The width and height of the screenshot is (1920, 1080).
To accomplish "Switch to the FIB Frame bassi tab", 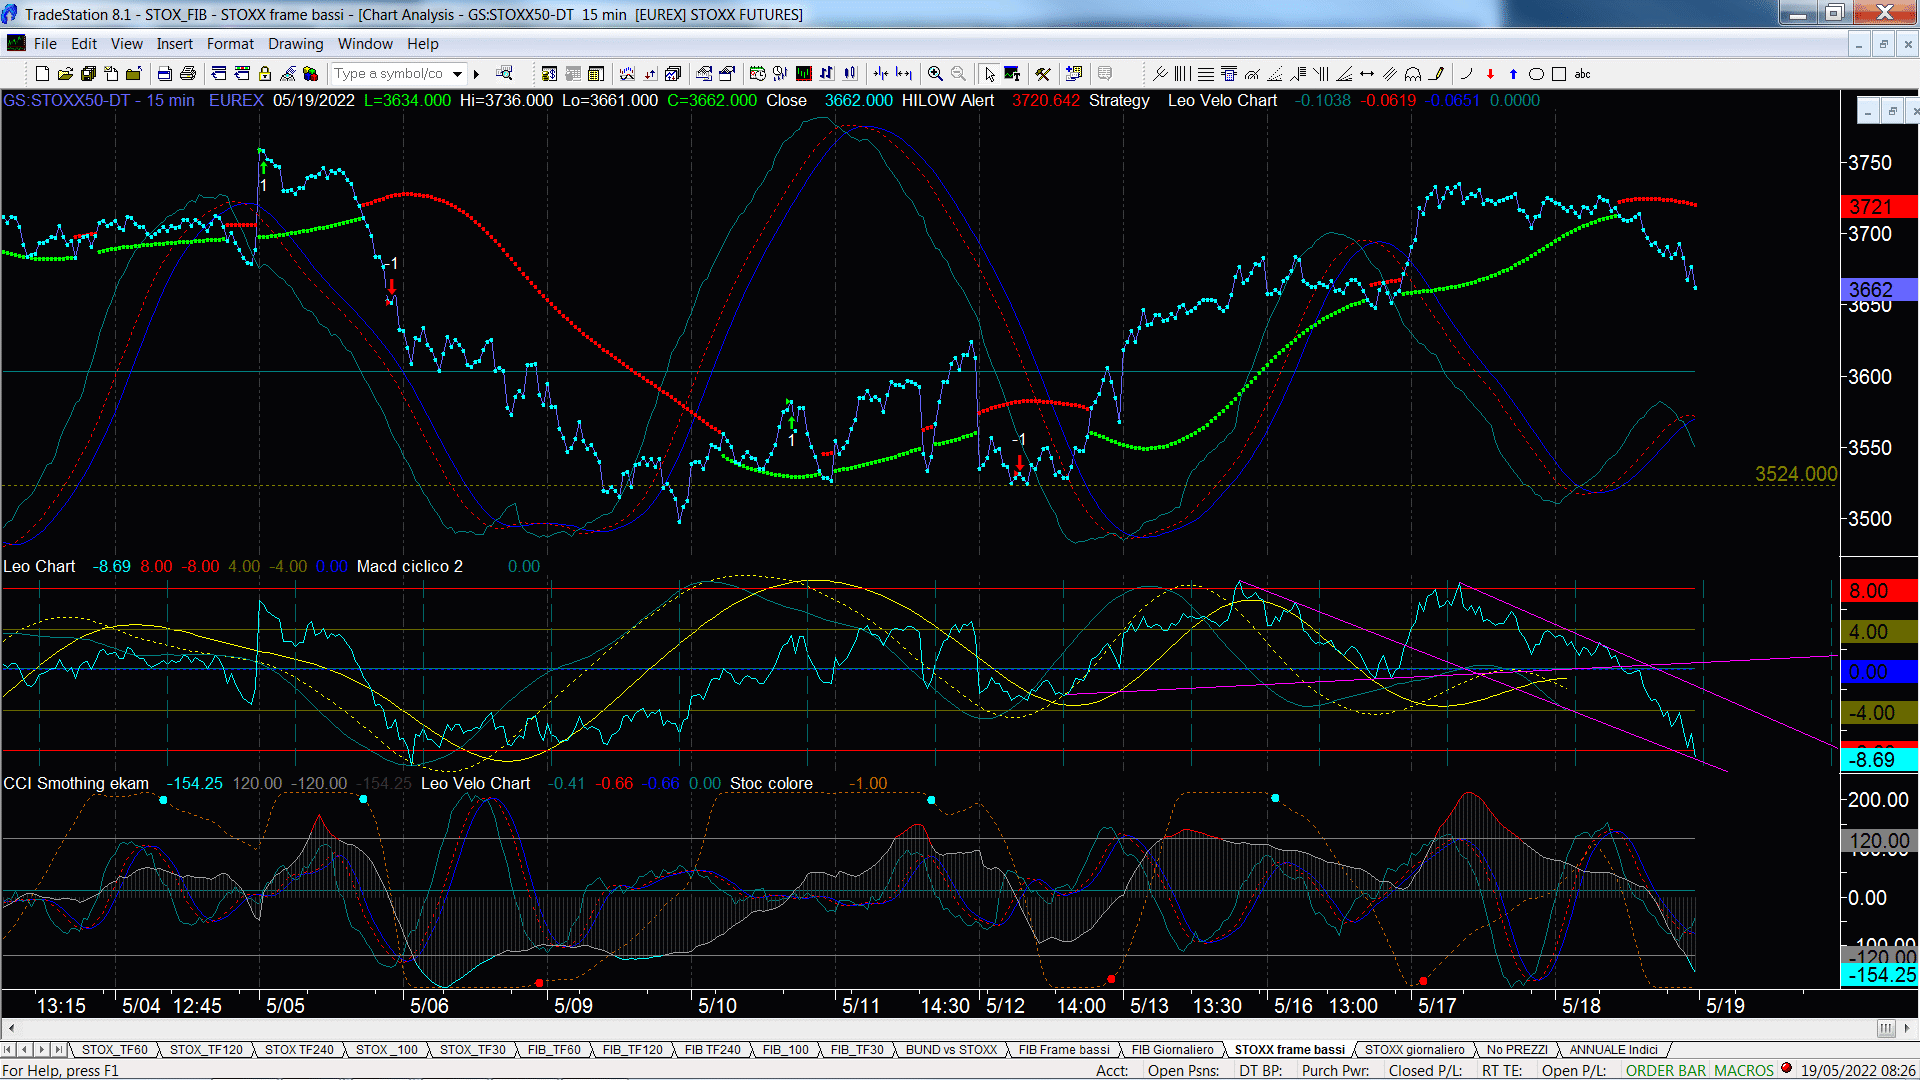I will point(1064,1049).
